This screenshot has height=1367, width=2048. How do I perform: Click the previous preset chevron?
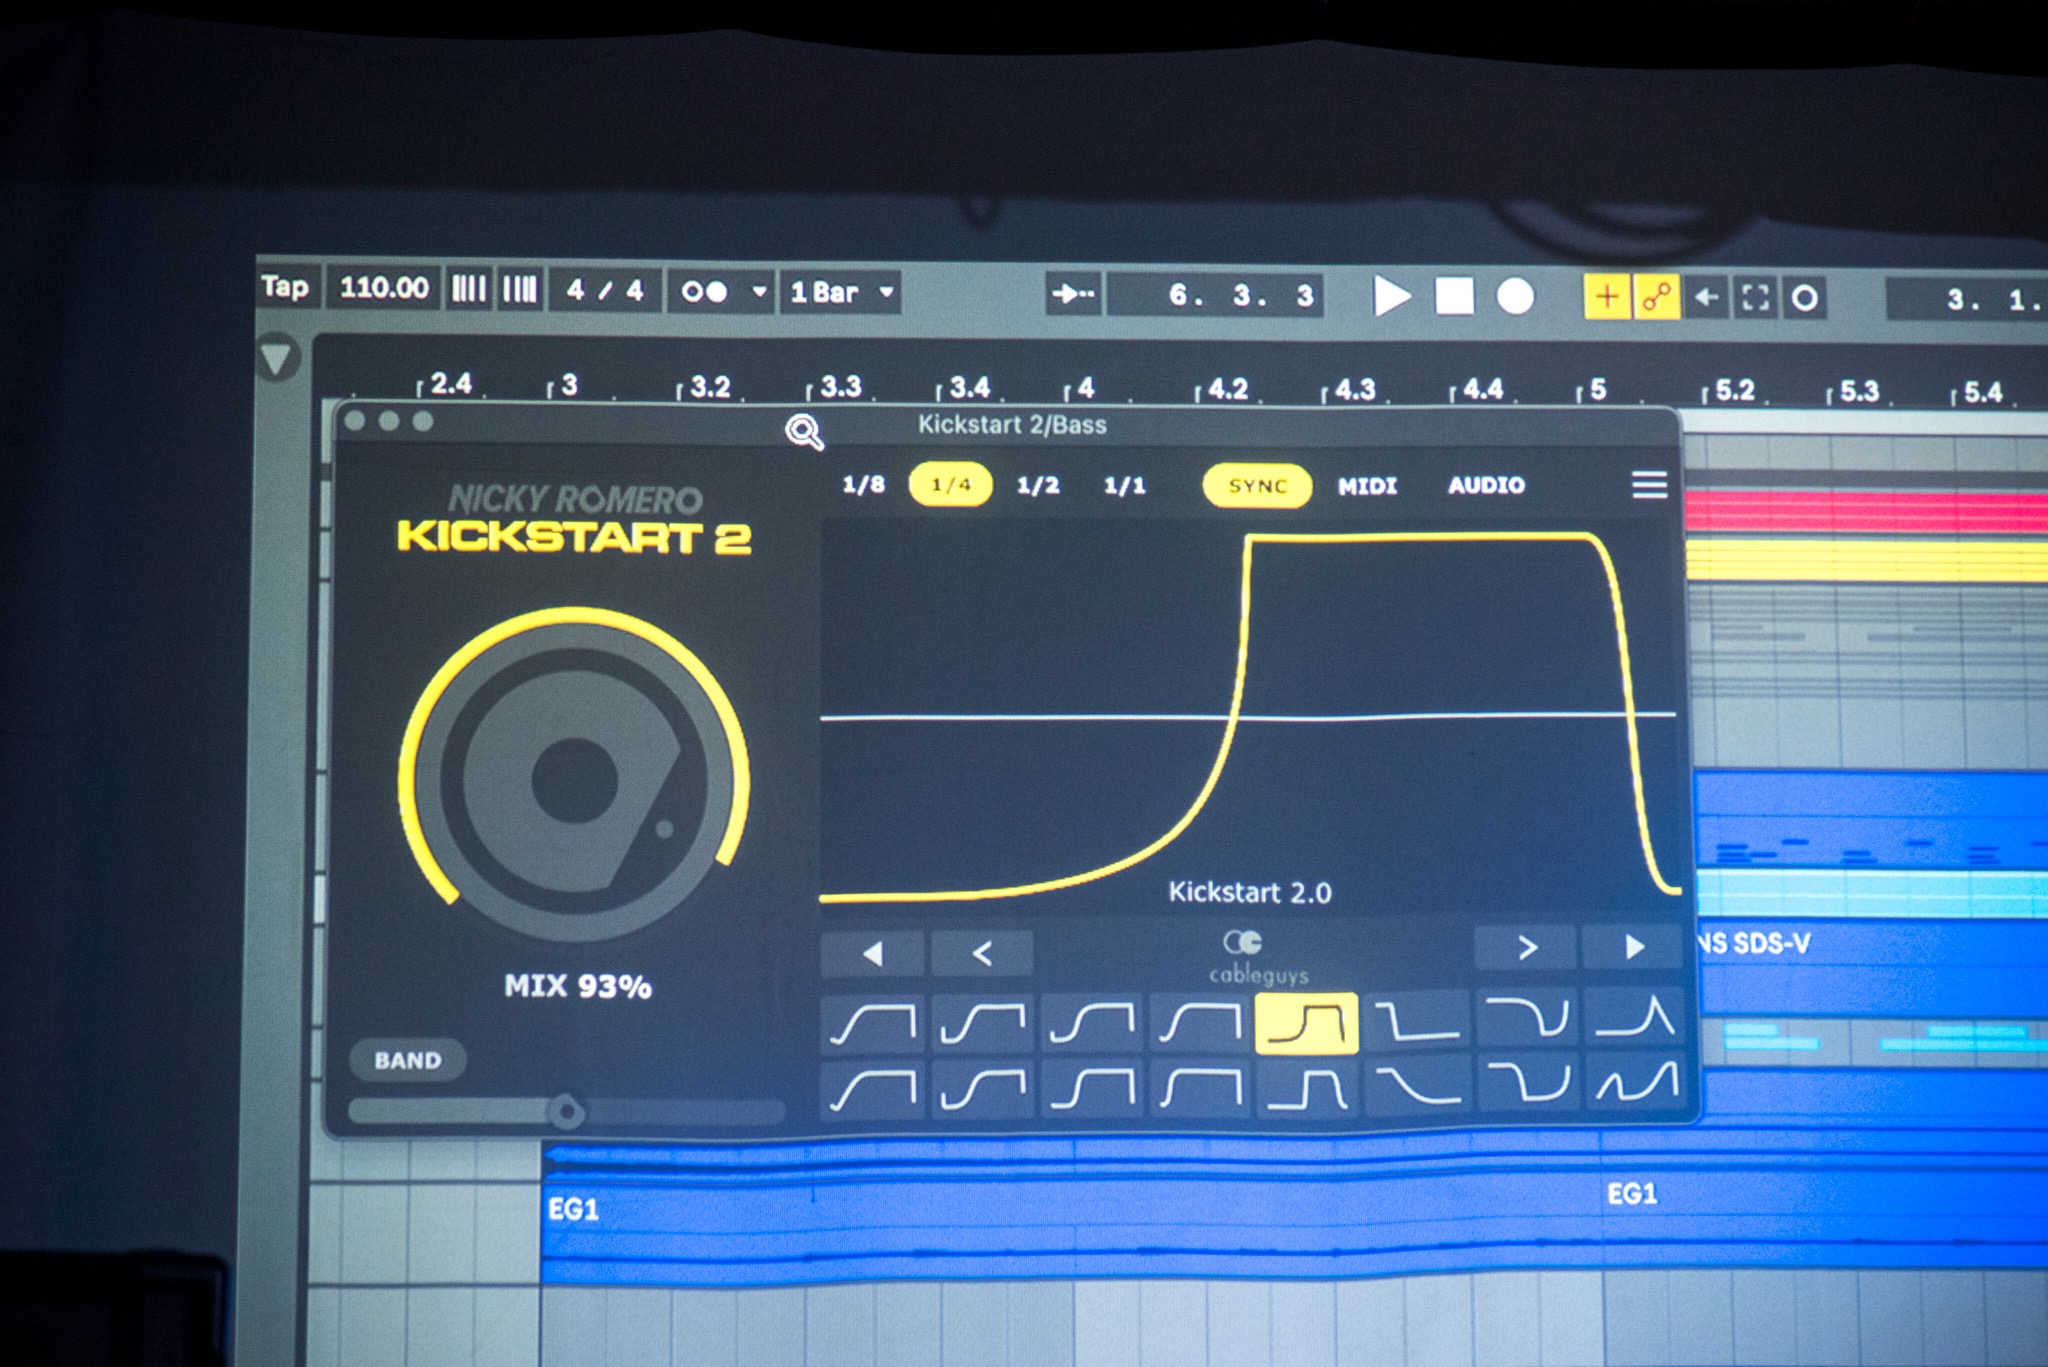click(981, 953)
